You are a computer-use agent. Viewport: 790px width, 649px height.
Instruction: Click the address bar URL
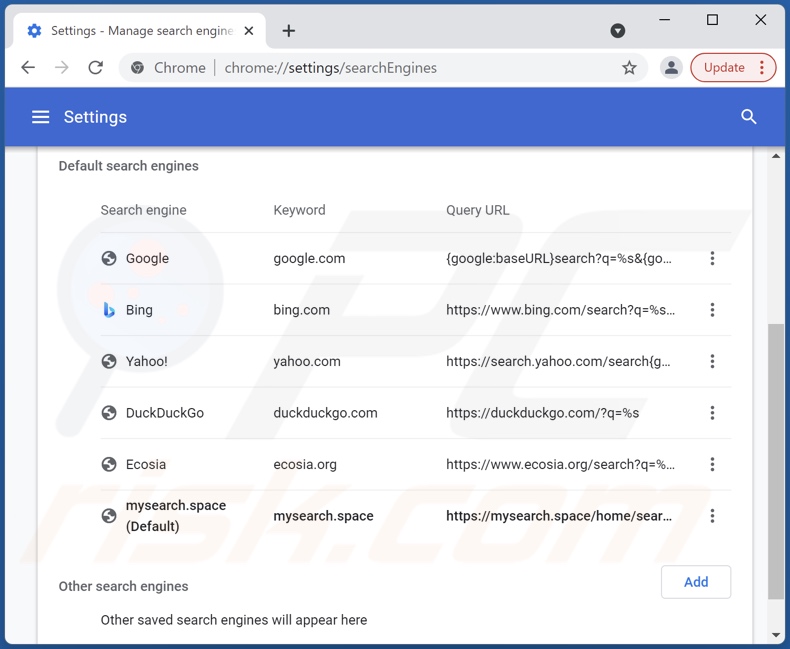point(331,68)
